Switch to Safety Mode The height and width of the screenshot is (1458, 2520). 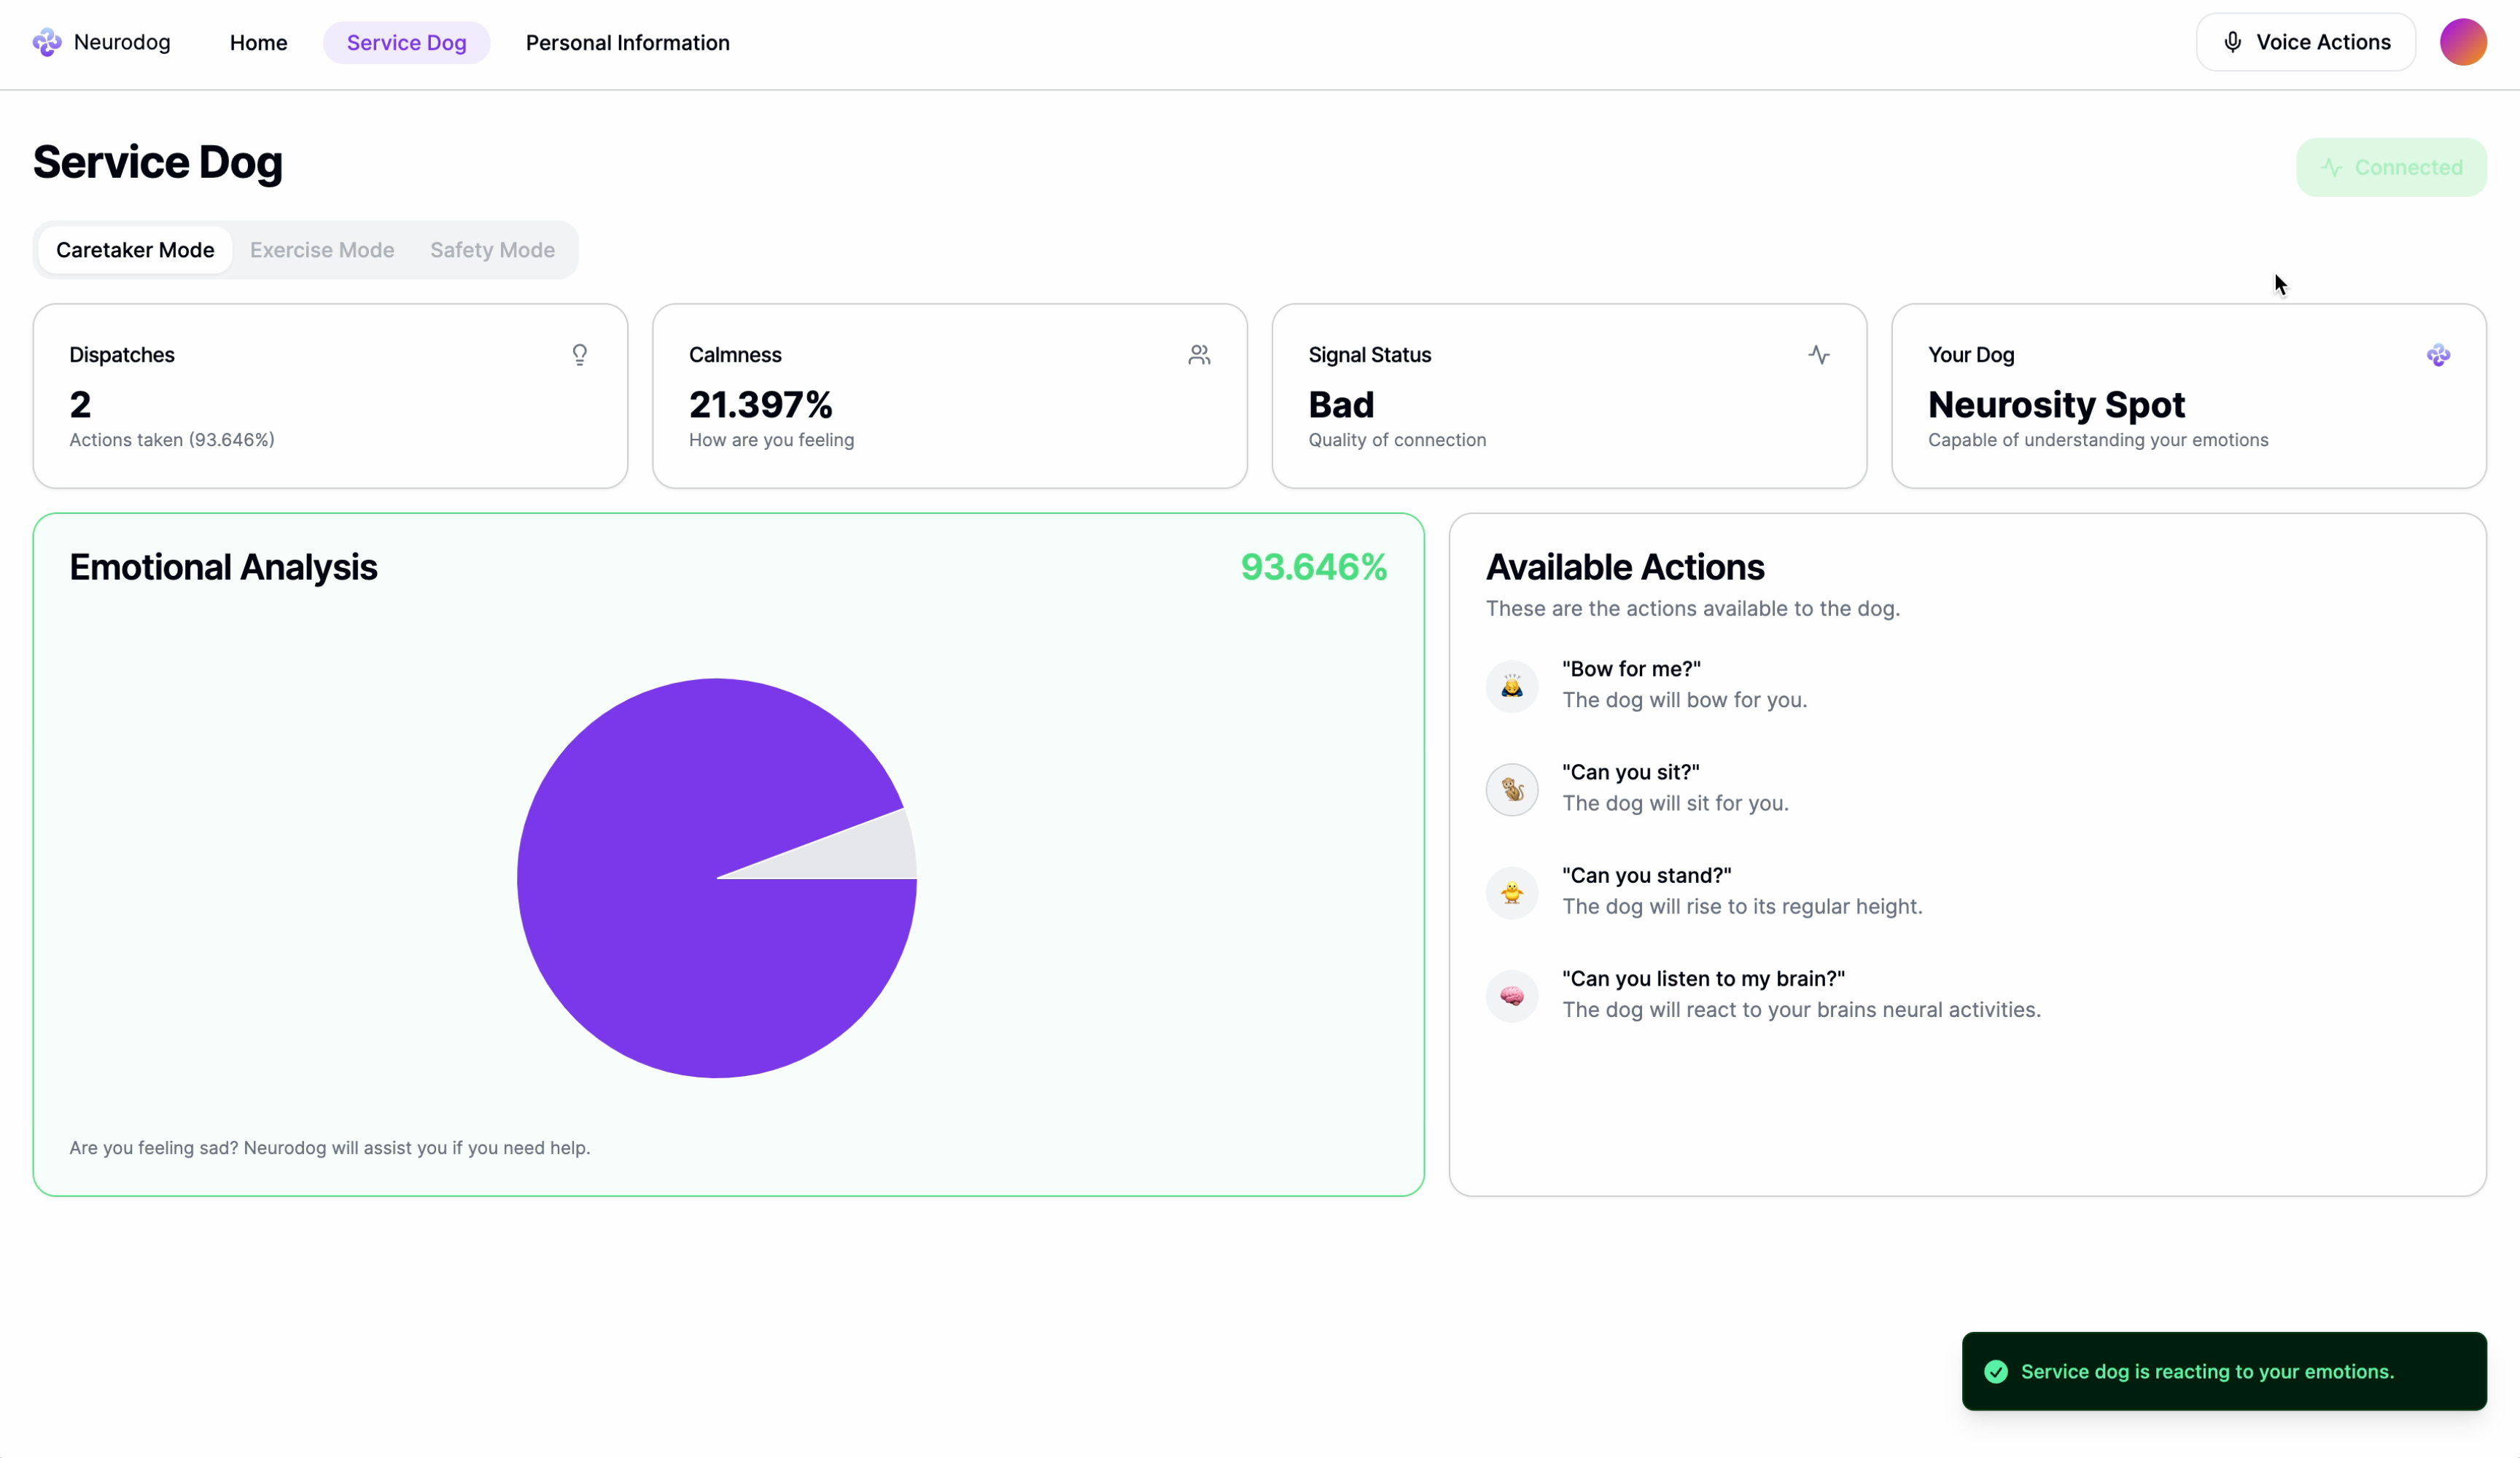(492, 250)
